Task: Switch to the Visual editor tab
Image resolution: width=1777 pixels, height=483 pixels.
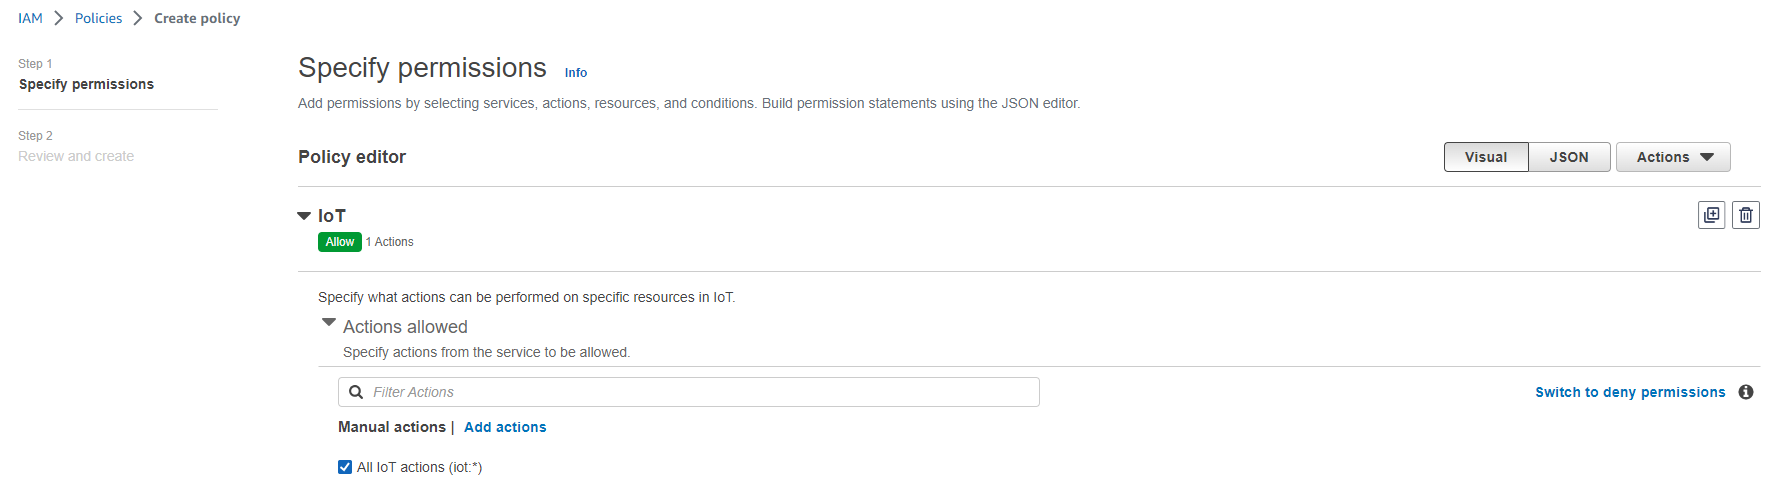Action: pos(1485,157)
